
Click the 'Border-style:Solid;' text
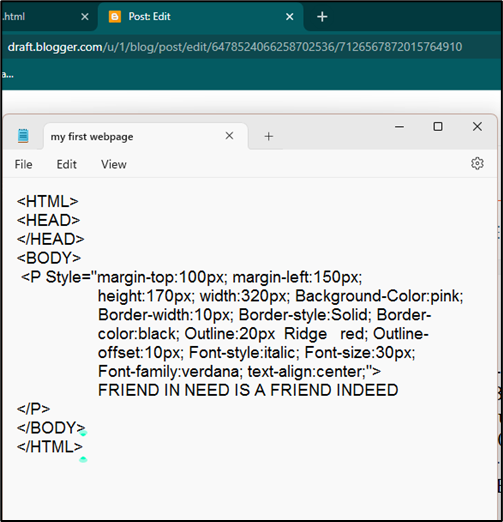point(305,315)
